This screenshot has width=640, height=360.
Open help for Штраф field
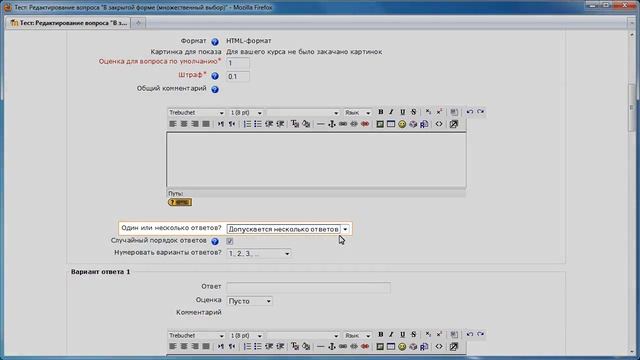pyautogui.click(x=215, y=76)
